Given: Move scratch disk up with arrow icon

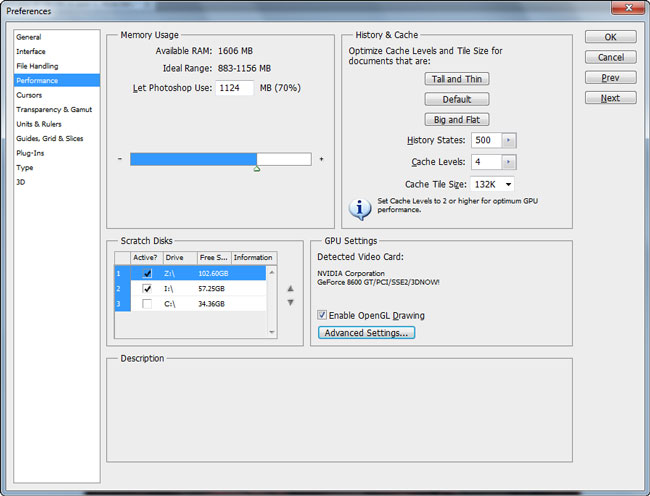Looking at the screenshot, I should click(x=291, y=288).
